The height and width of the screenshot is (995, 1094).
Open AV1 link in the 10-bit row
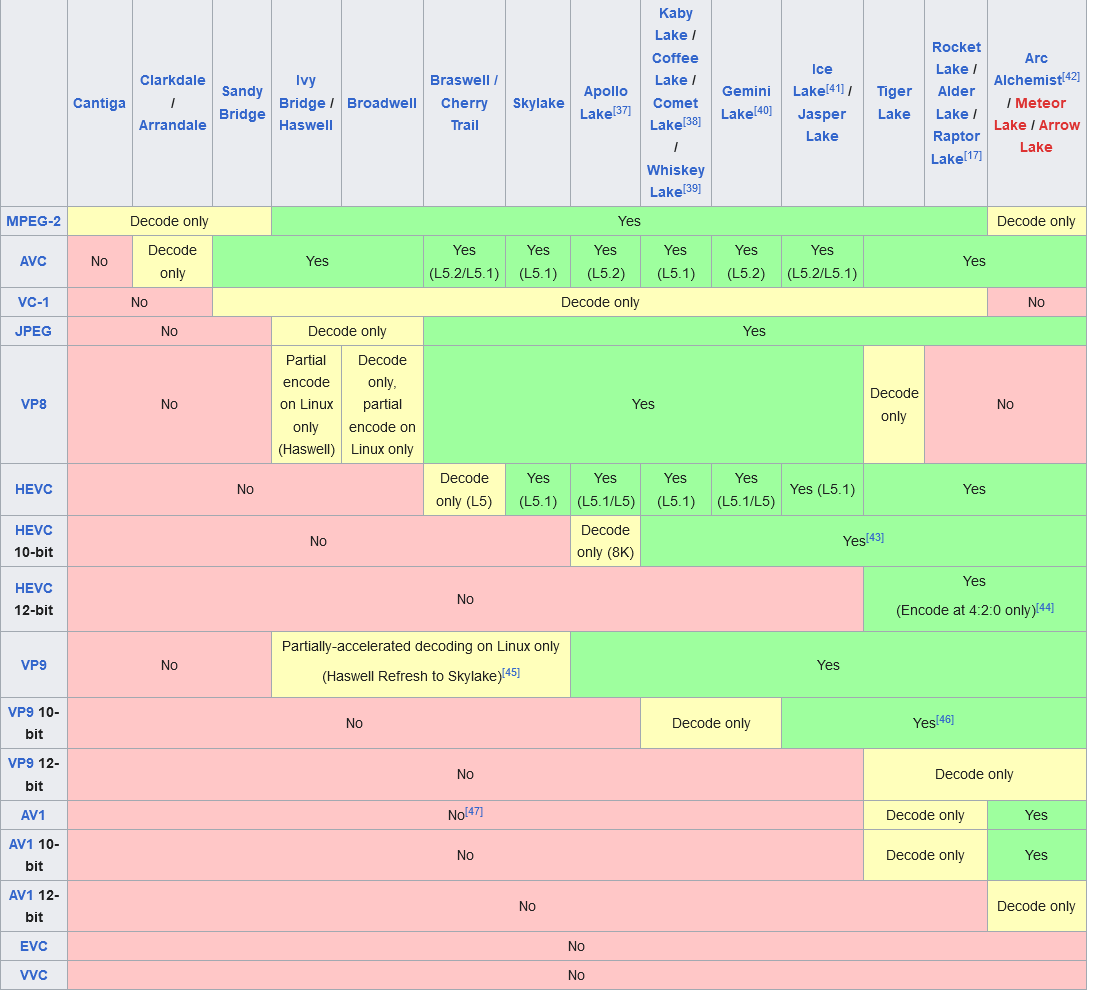21,844
